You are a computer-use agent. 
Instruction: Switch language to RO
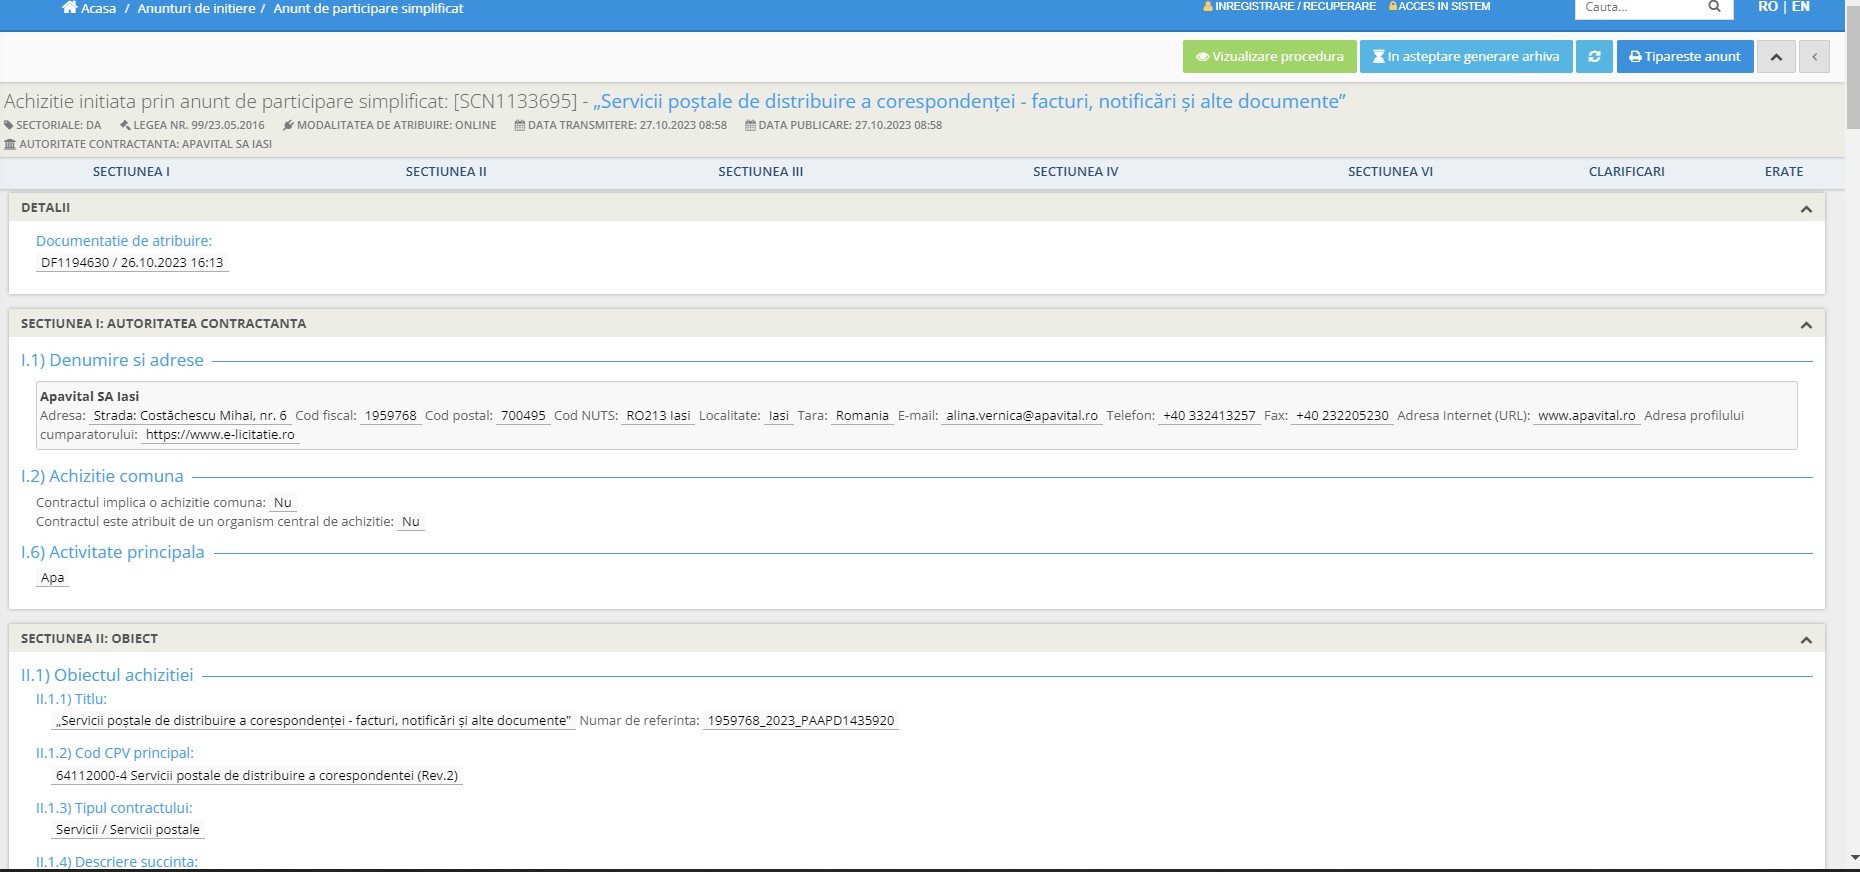click(x=1768, y=7)
